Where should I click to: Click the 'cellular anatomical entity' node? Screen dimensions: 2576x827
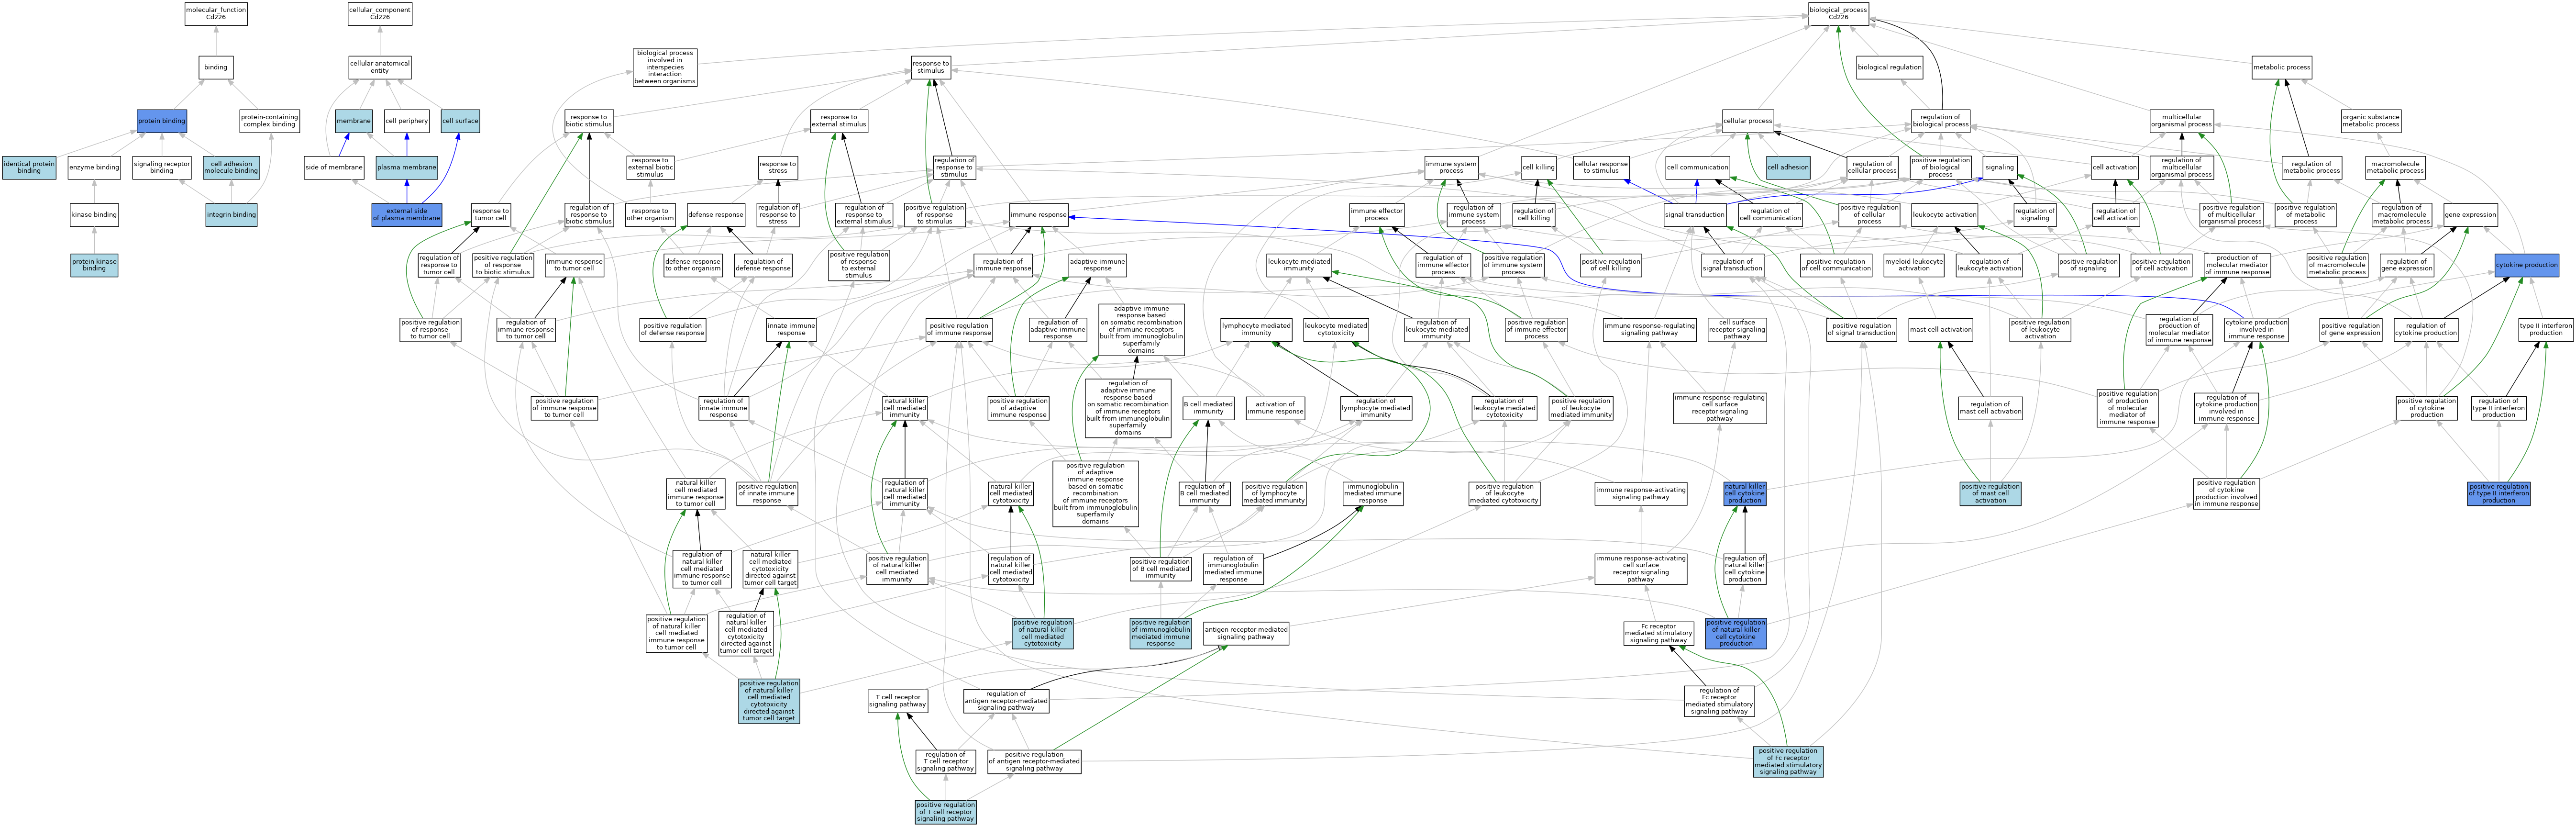pos(380,67)
